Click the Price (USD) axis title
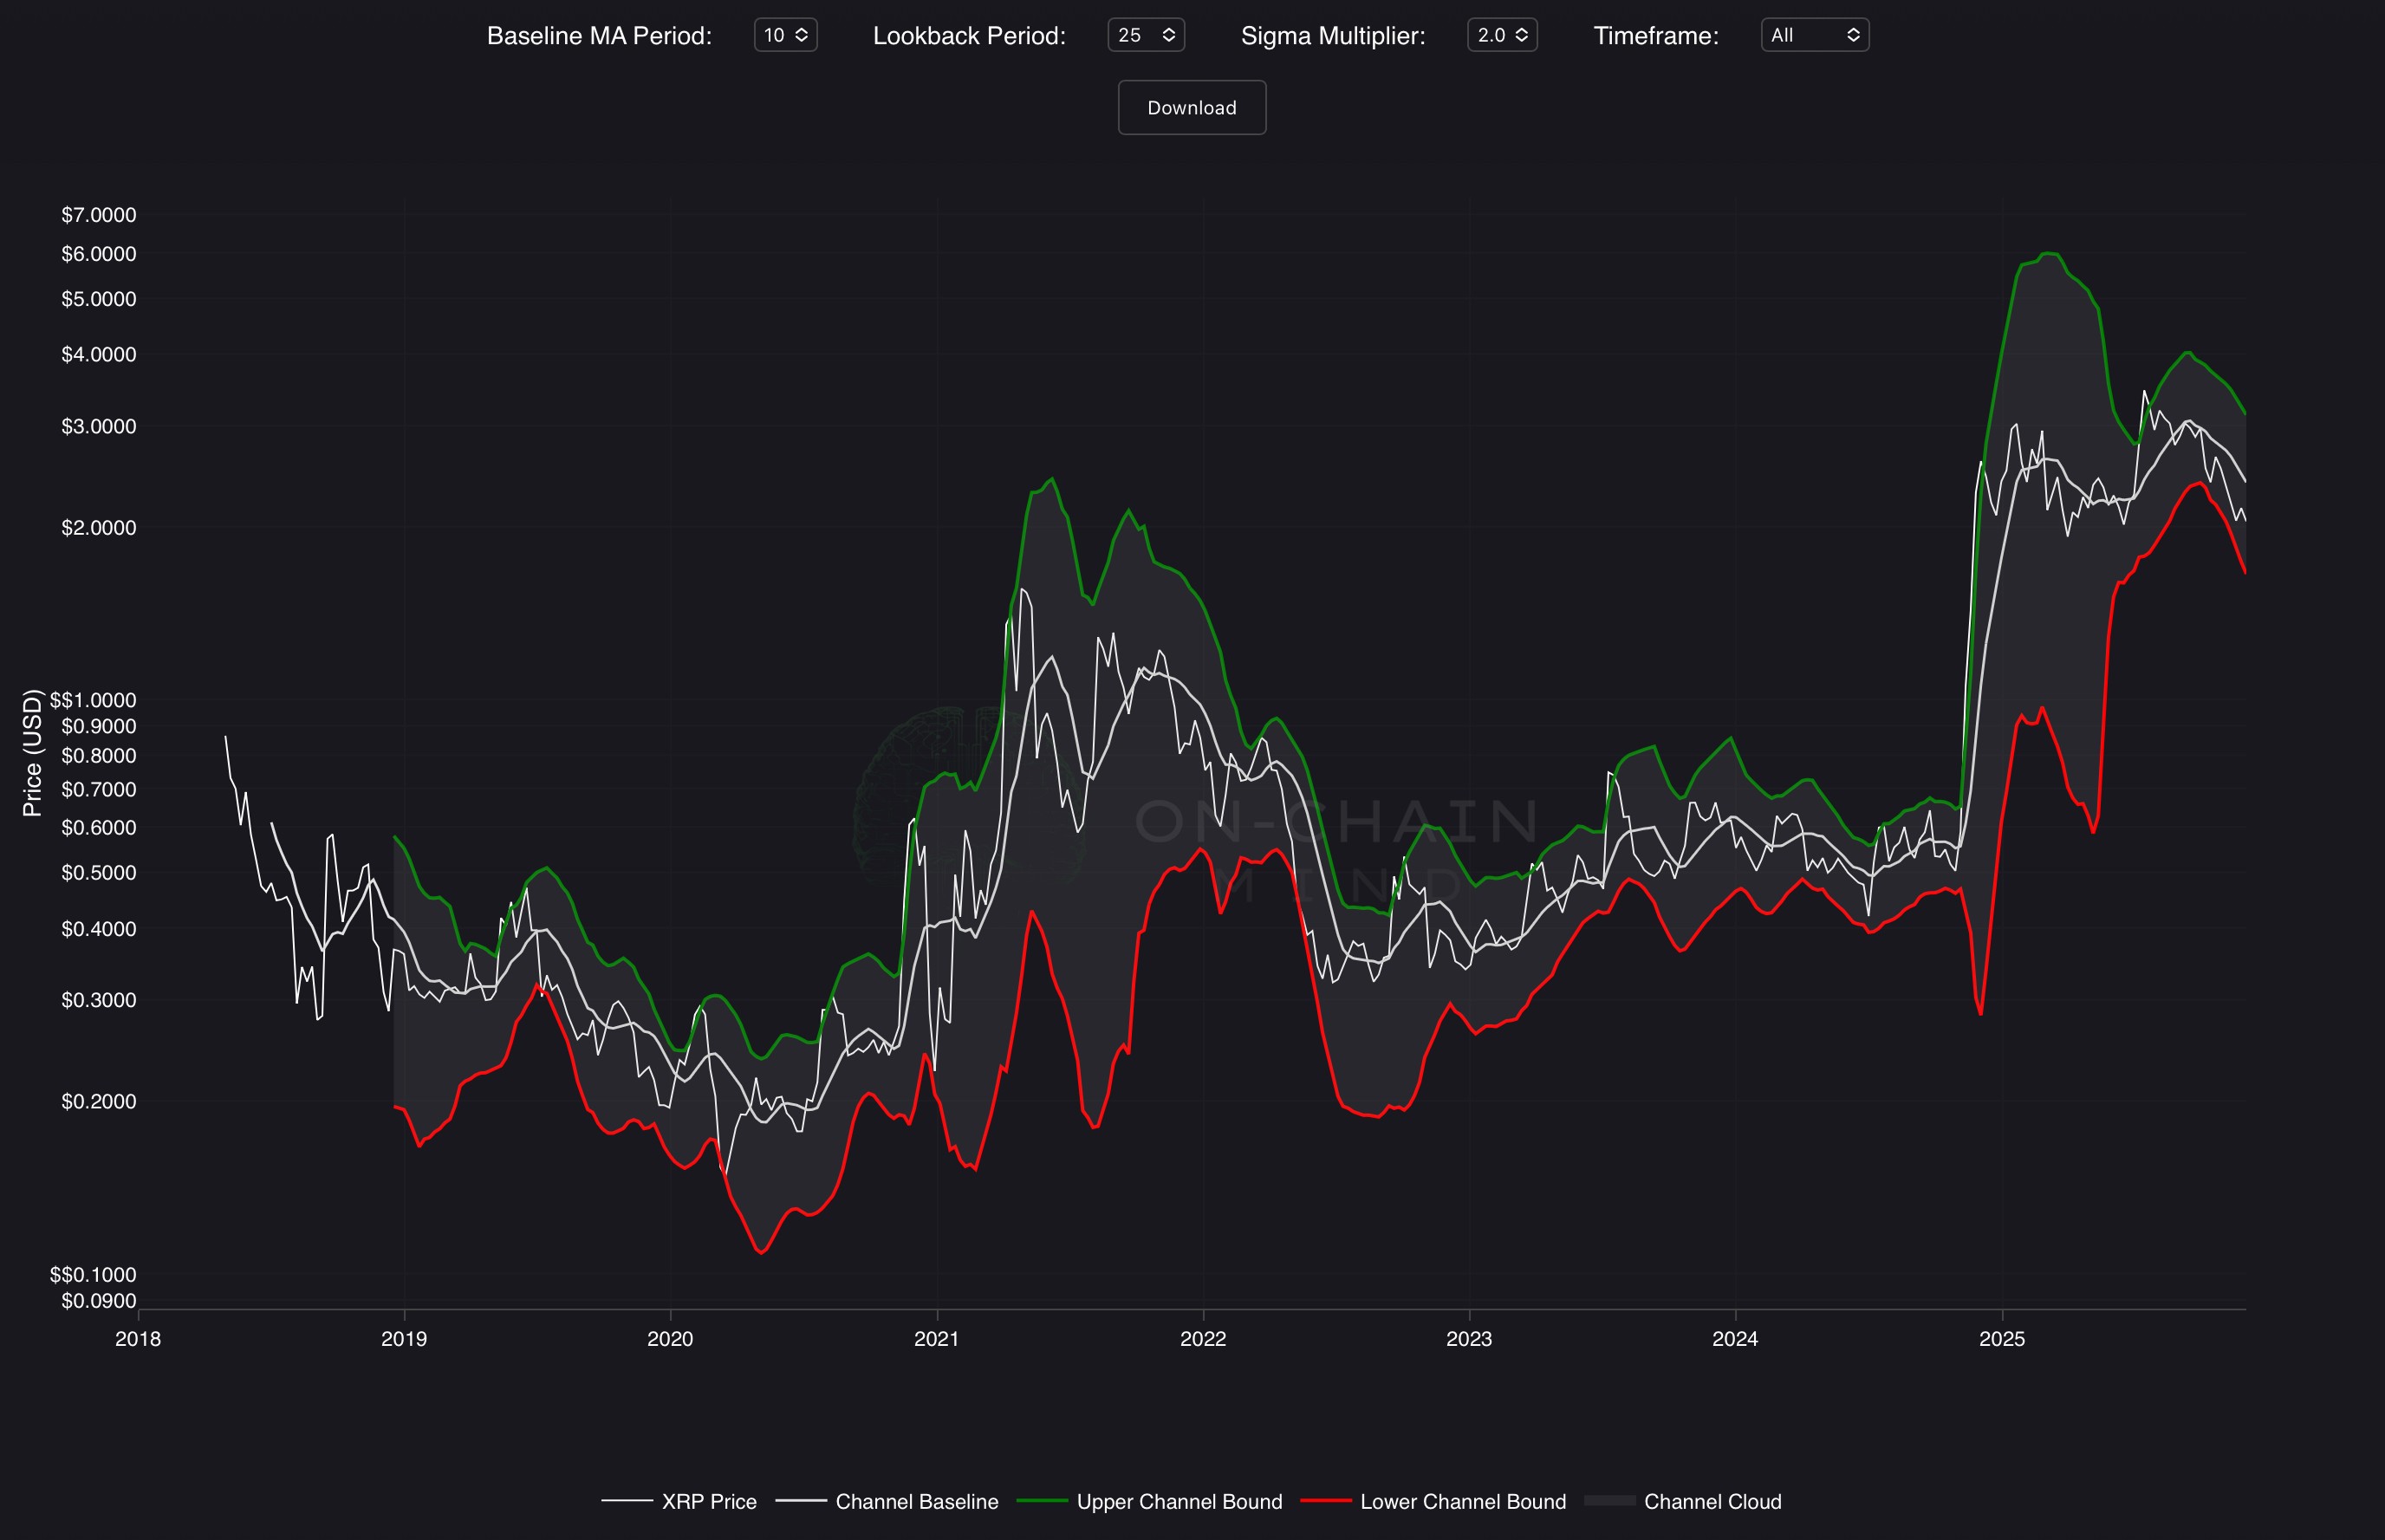 coord(32,752)
